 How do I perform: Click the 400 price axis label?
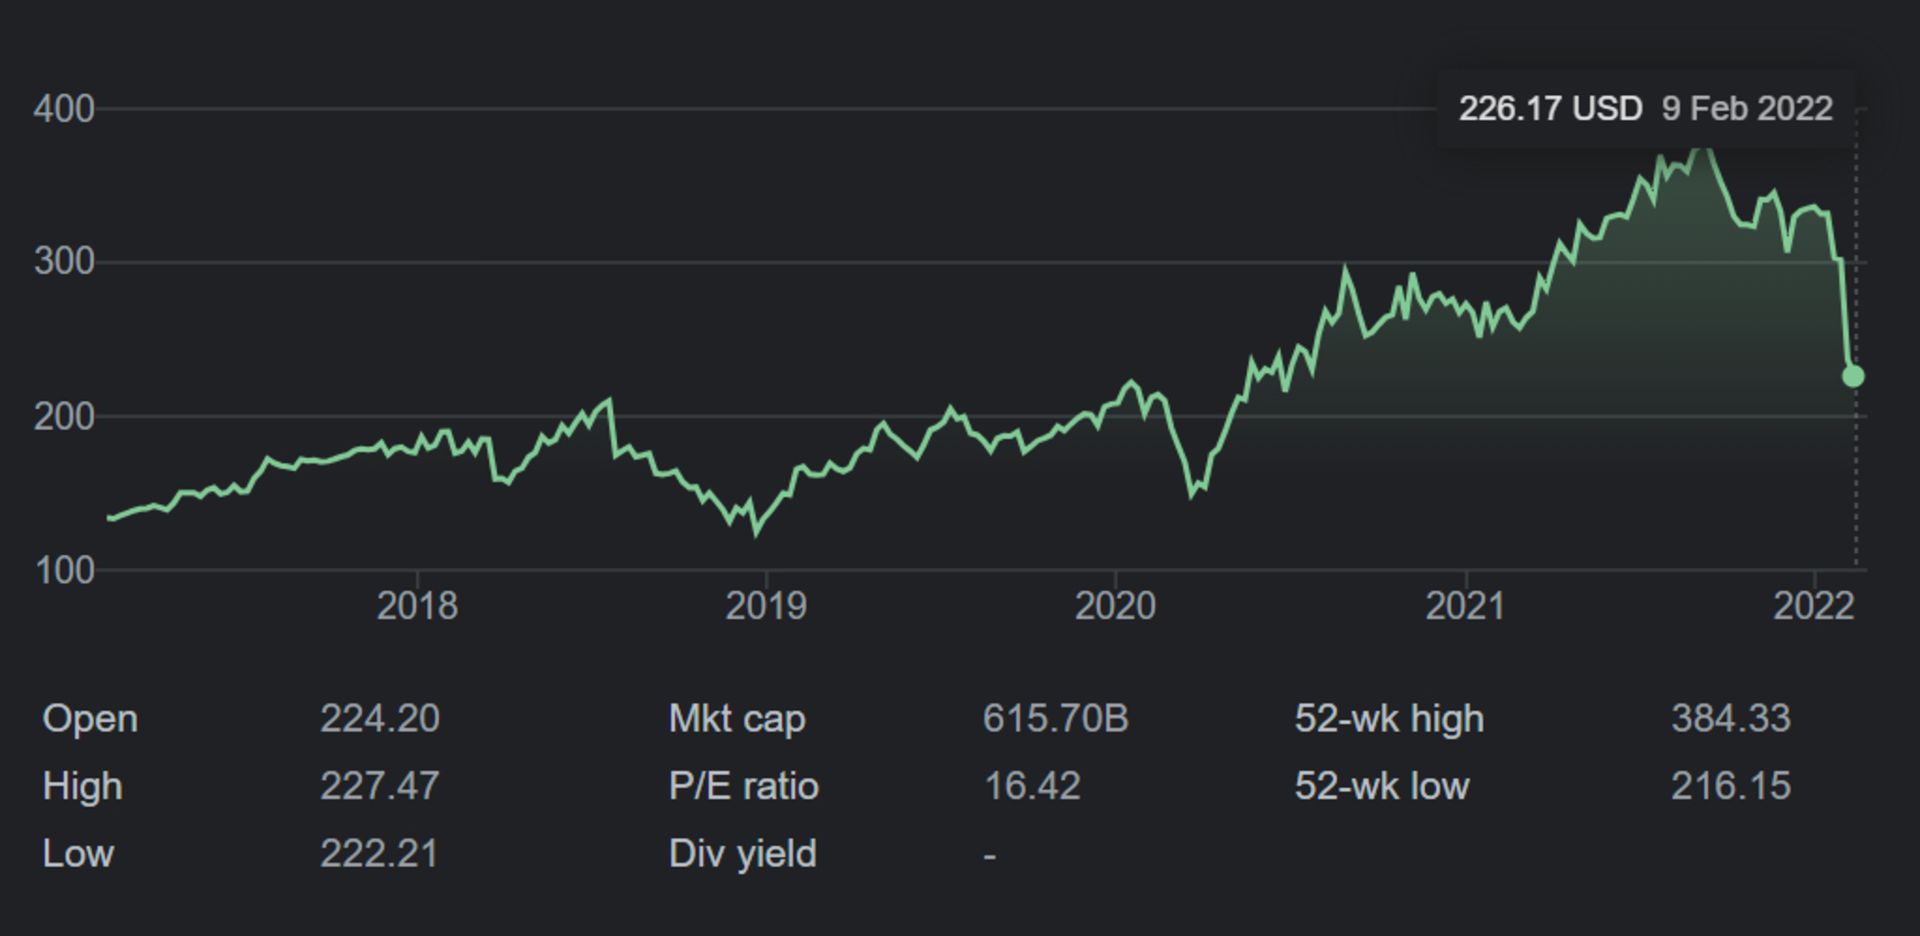pyautogui.click(x=64, y=109)
